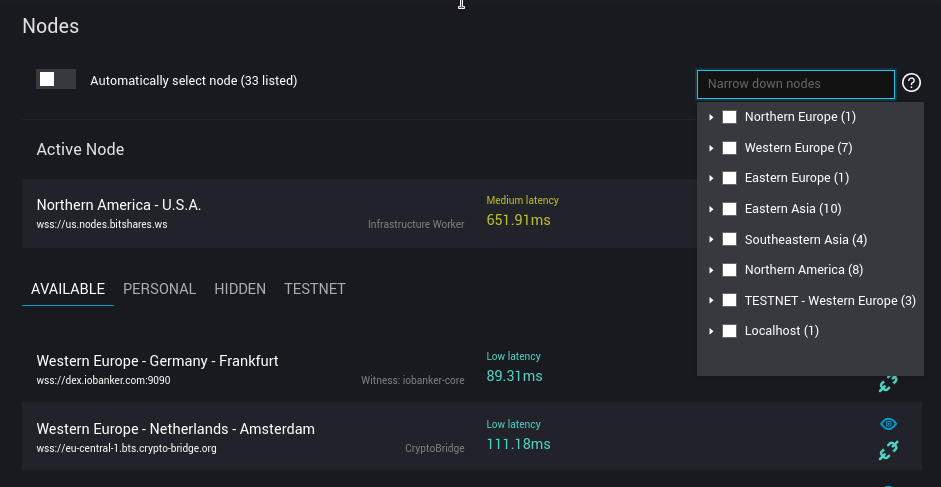Expand the Southeastern Asia group arrow
The height and width of the screenshot is (487, 941).
click(711, 240)
